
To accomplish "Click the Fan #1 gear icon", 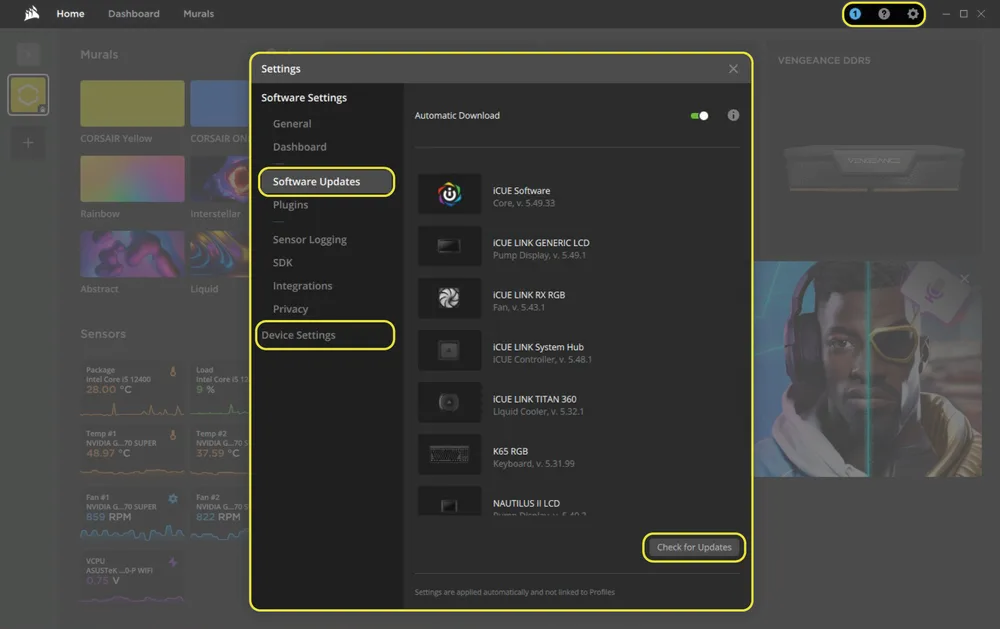I will pyautogui.click(x=173, y=498).
